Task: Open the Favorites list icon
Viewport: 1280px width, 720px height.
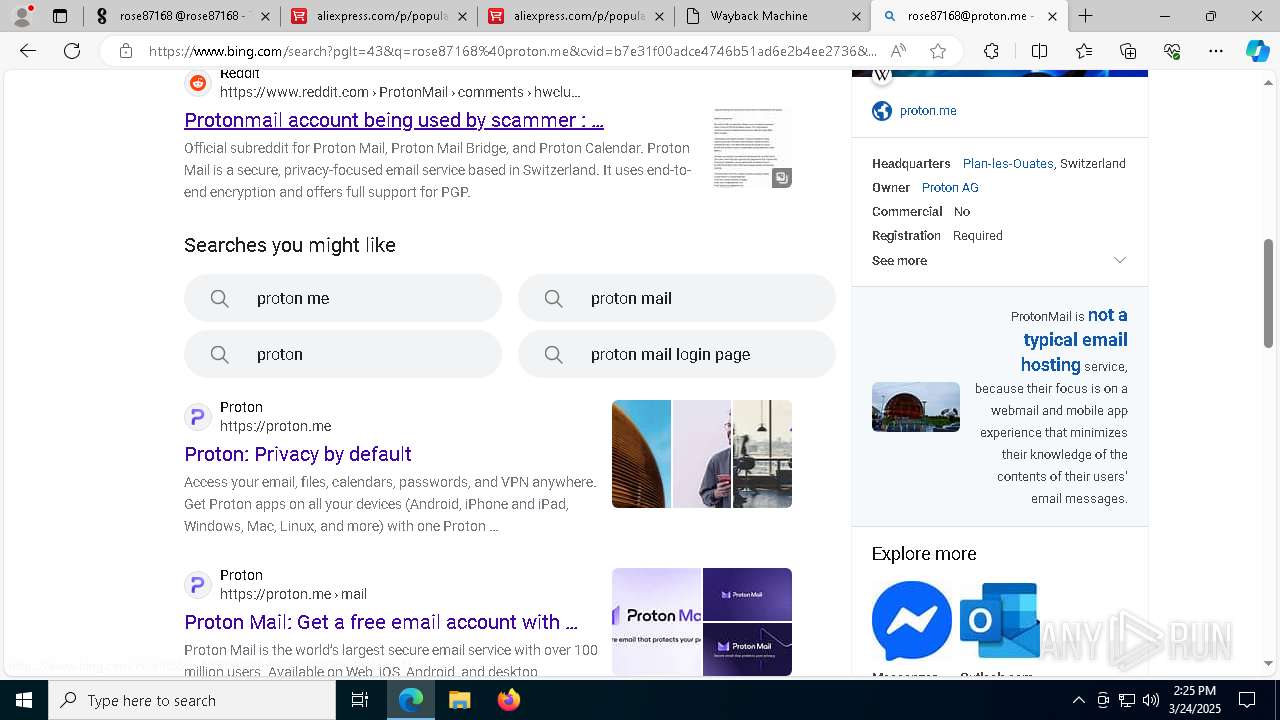Action: tap(1084, 51)
